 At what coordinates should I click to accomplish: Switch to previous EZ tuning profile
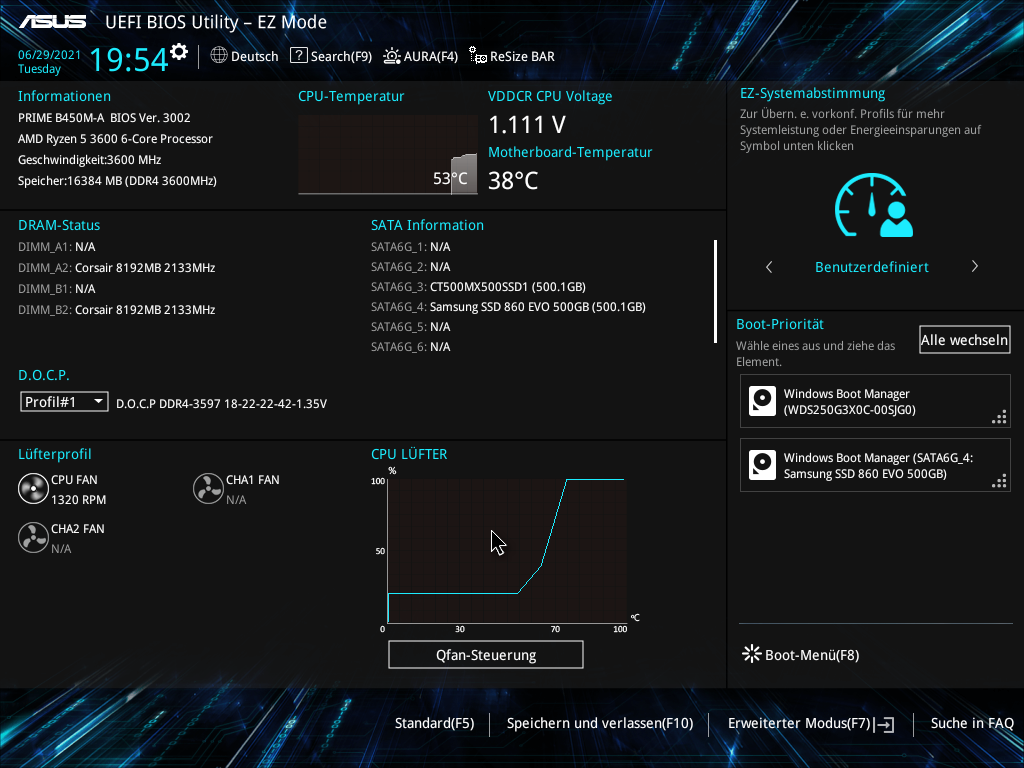769,266
